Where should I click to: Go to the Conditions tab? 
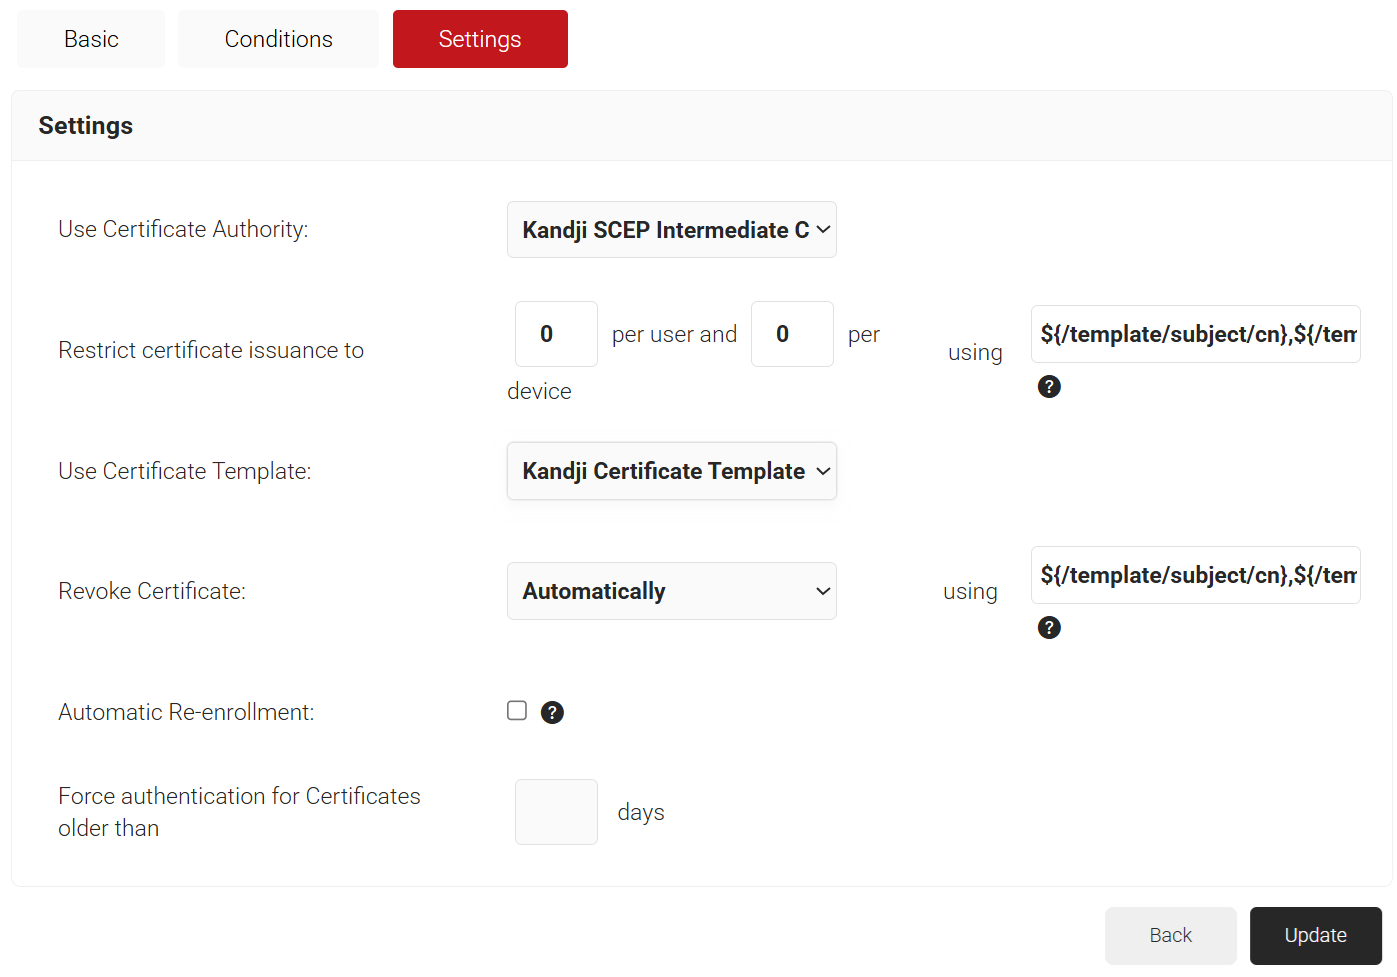tap(278, 39)
